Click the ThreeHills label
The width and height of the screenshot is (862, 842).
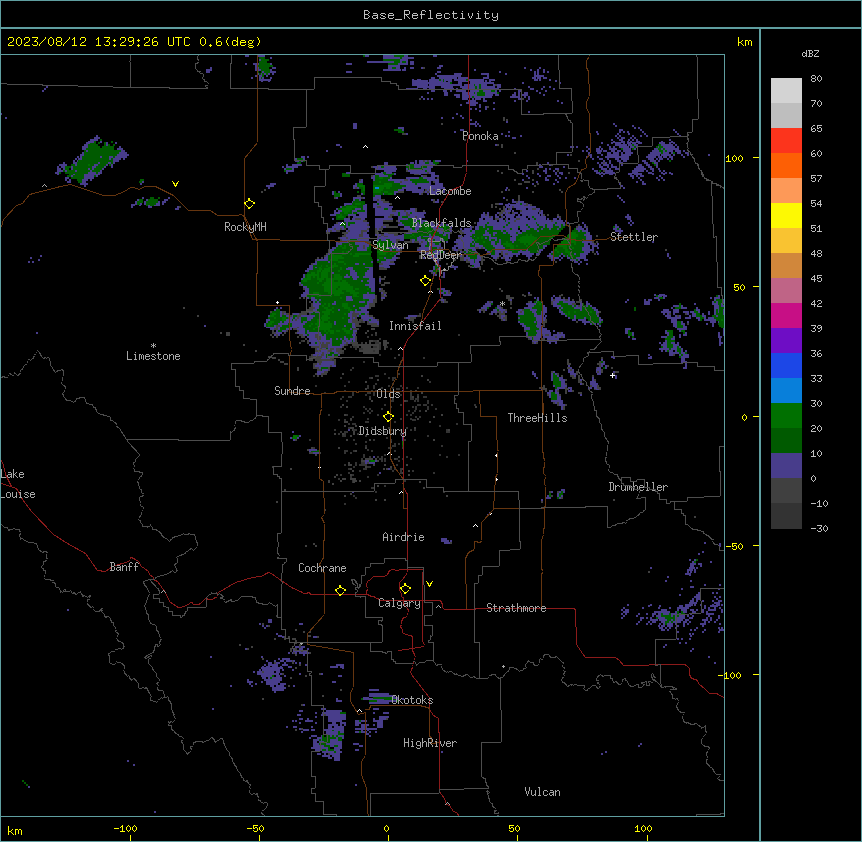(x=537, y=418)
